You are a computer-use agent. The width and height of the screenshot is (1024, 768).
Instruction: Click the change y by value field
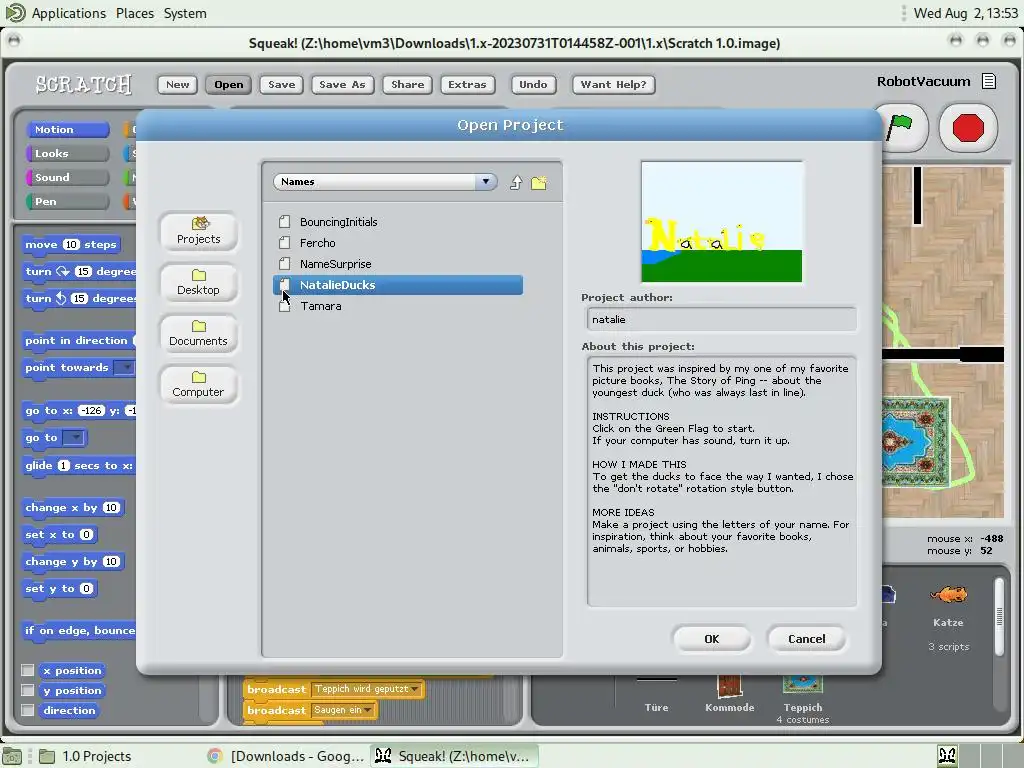[x=111, y=562]
